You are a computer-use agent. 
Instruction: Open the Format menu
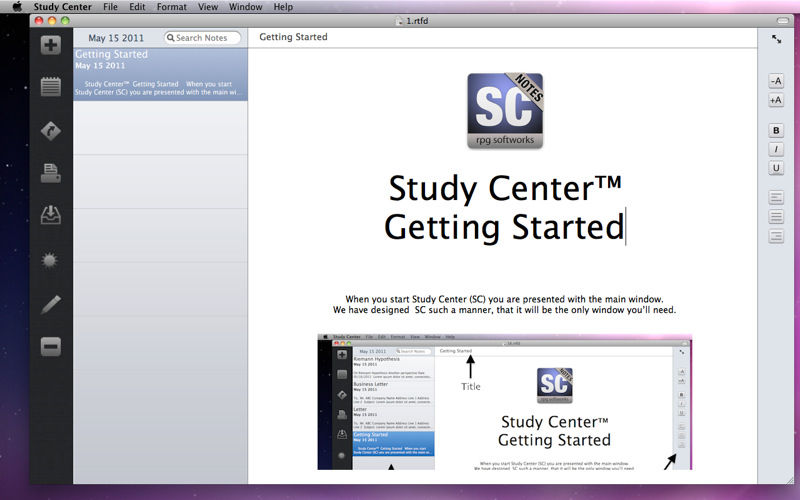point(171,7)
